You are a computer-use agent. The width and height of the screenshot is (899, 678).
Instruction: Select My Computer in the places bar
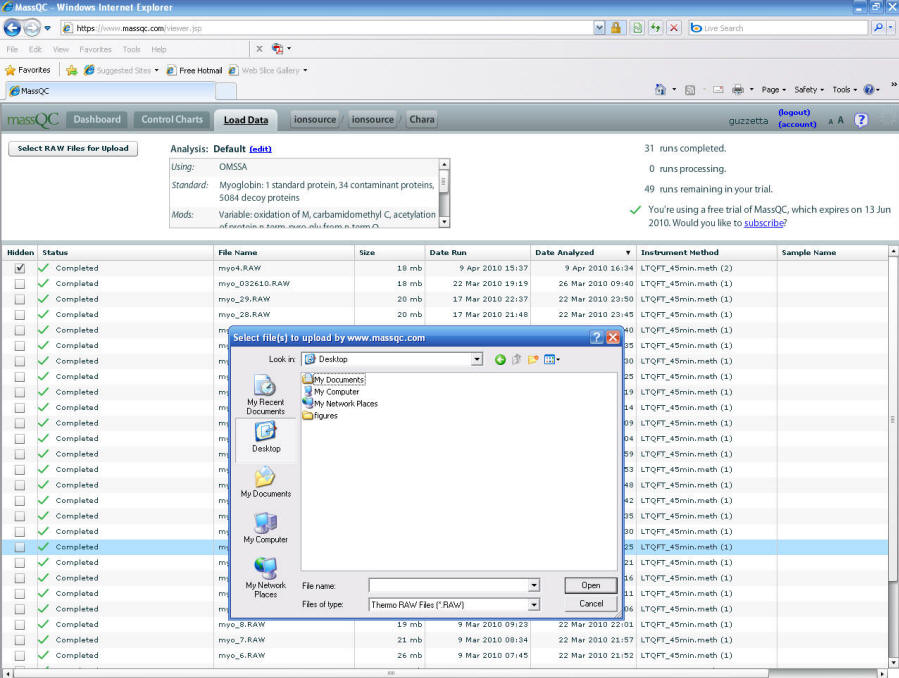(x=265, y=527)
